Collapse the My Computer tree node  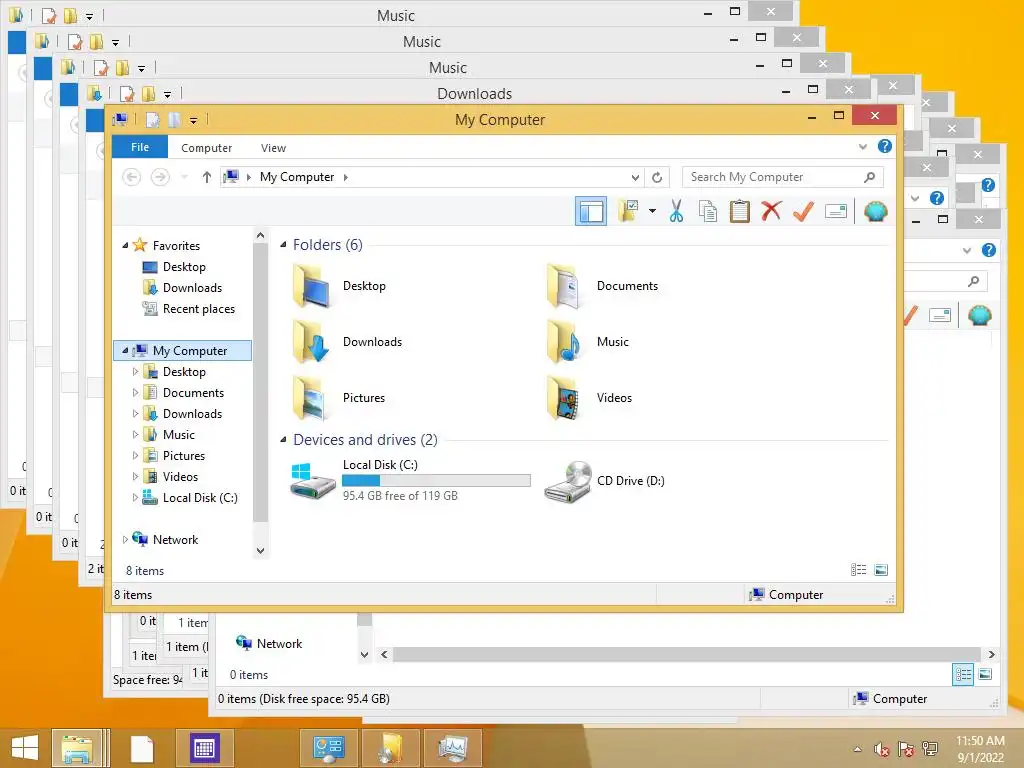tap(125, 351)
